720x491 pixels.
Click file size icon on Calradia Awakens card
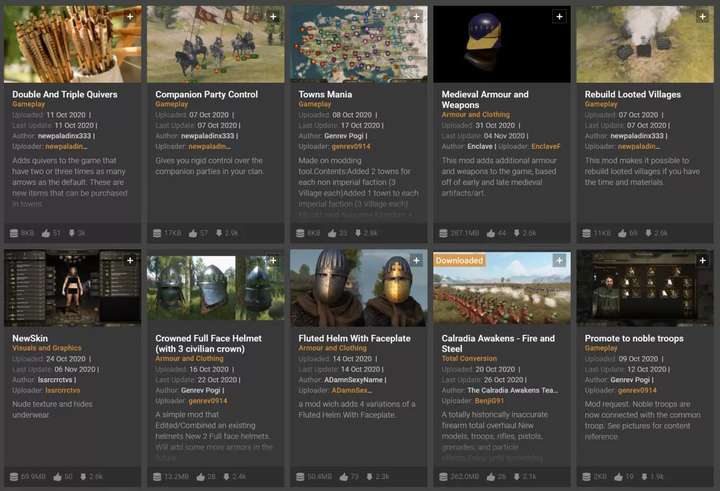pos(444,477)
